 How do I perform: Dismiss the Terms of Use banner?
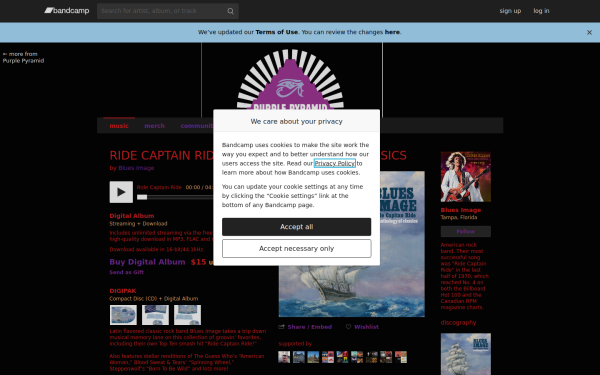(589, 33)
